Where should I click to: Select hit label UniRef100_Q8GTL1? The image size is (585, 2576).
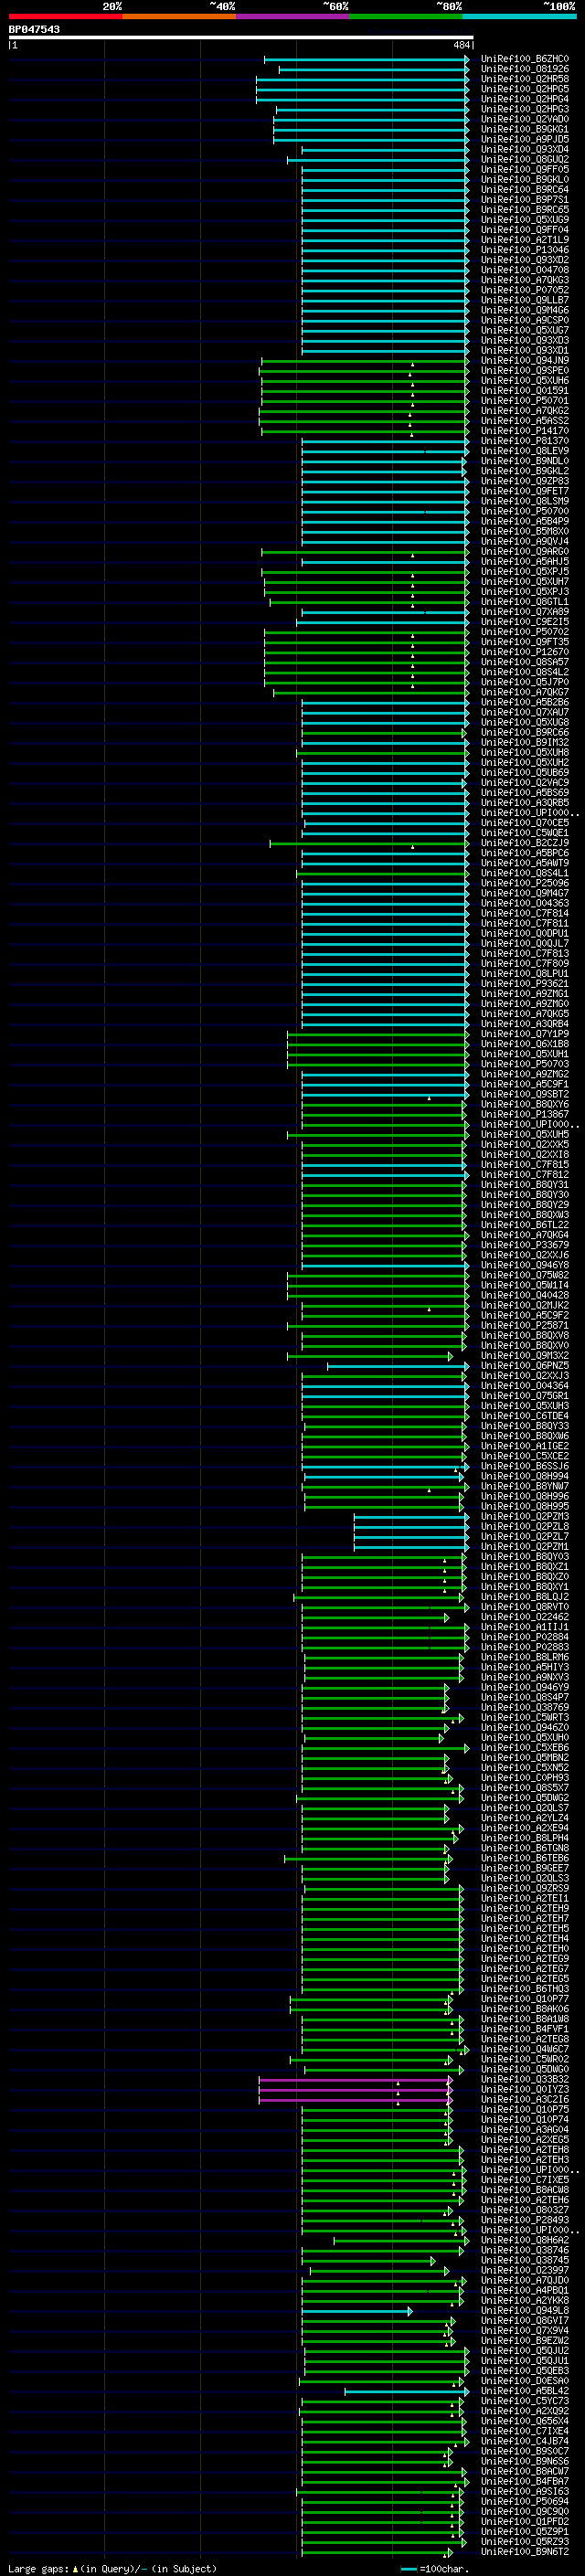[x=525, y=602]
